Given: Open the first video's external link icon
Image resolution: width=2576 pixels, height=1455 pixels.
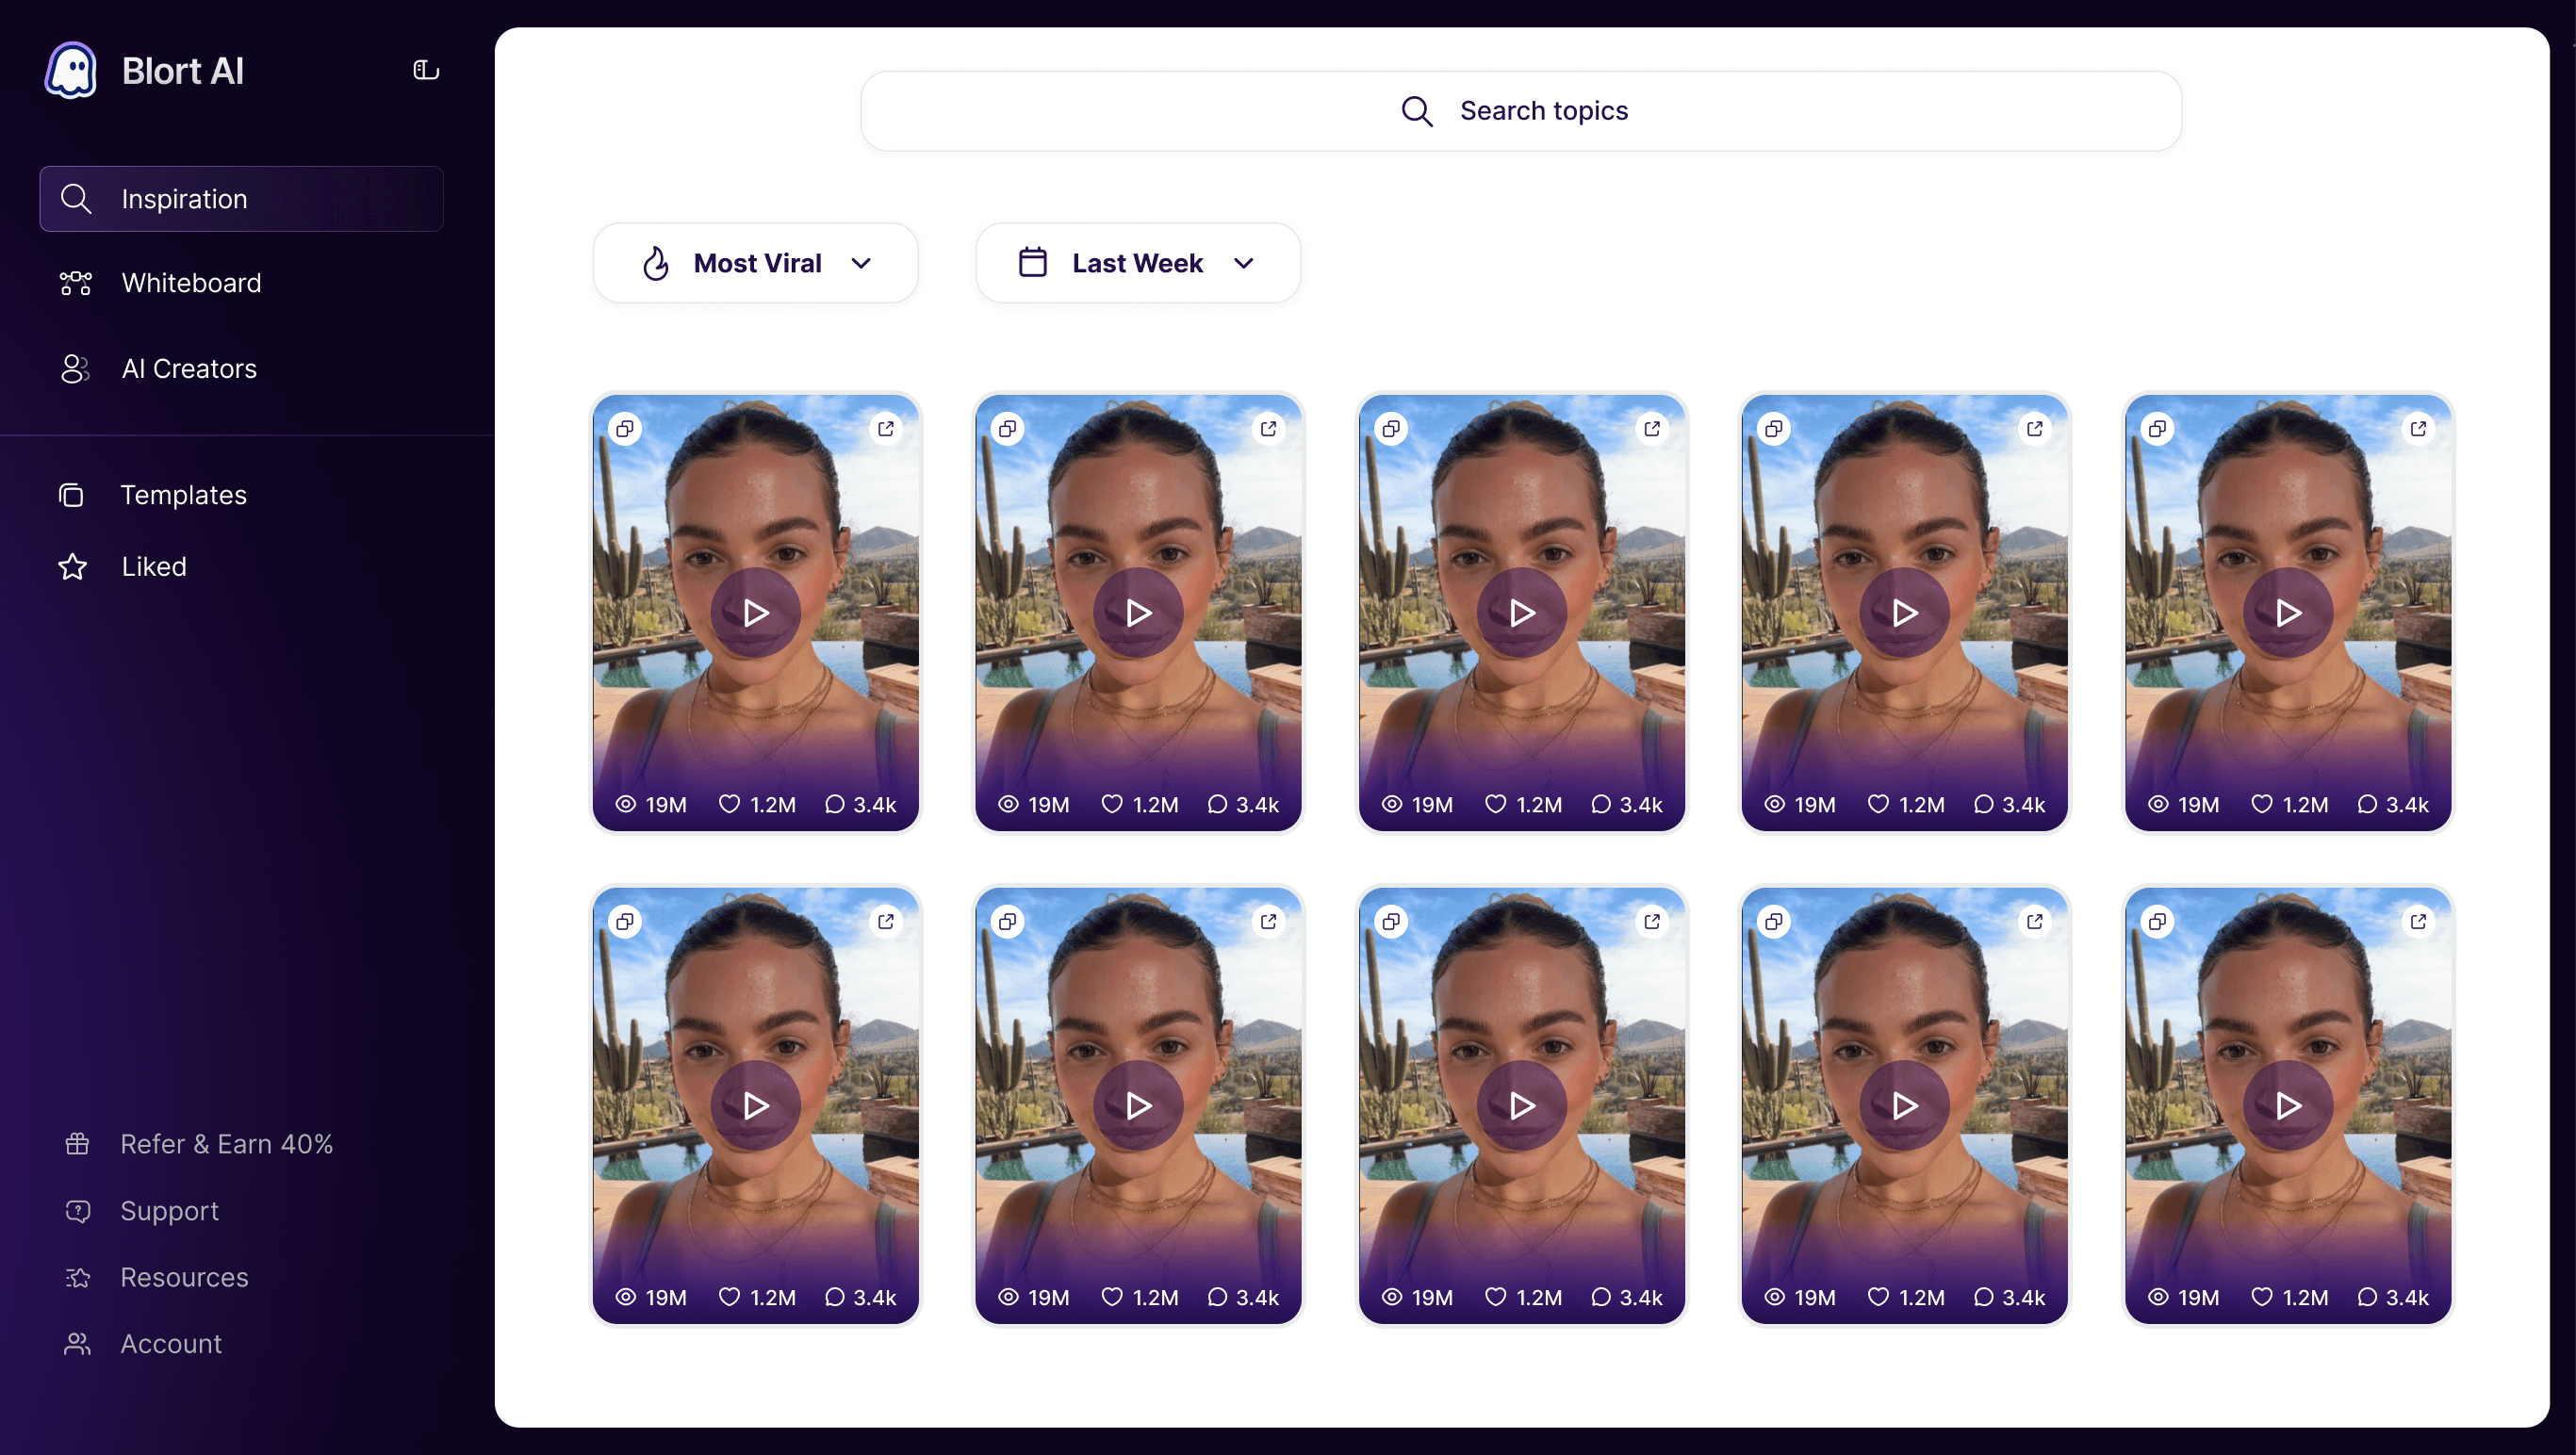Looking at the screenshot, I should coord(886,428).
